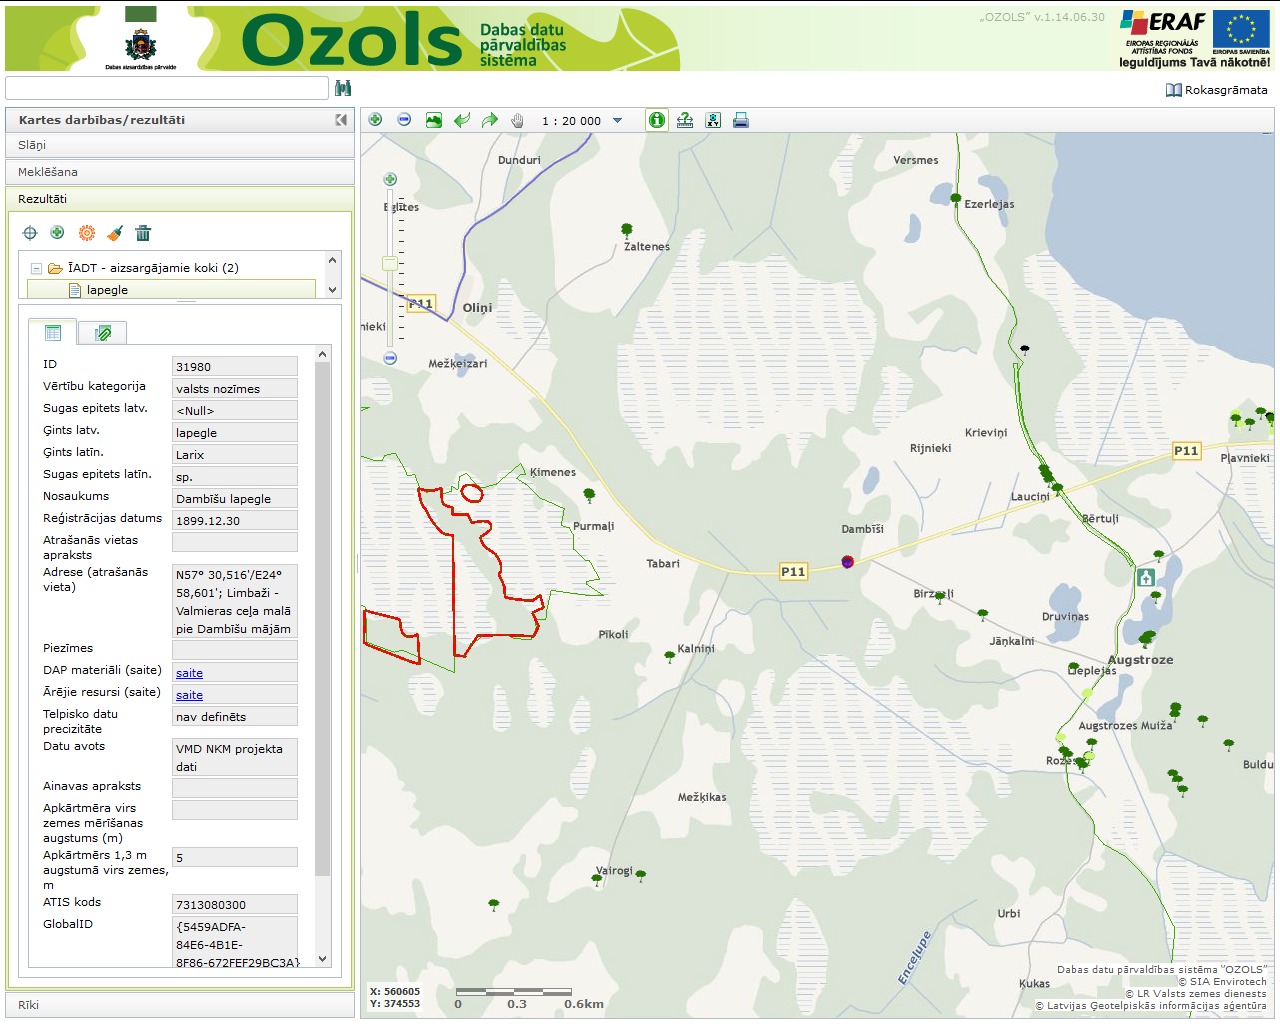Click the Ozols logo banner
This screenshot has height=1024, width=1280.
pos(352,40)
